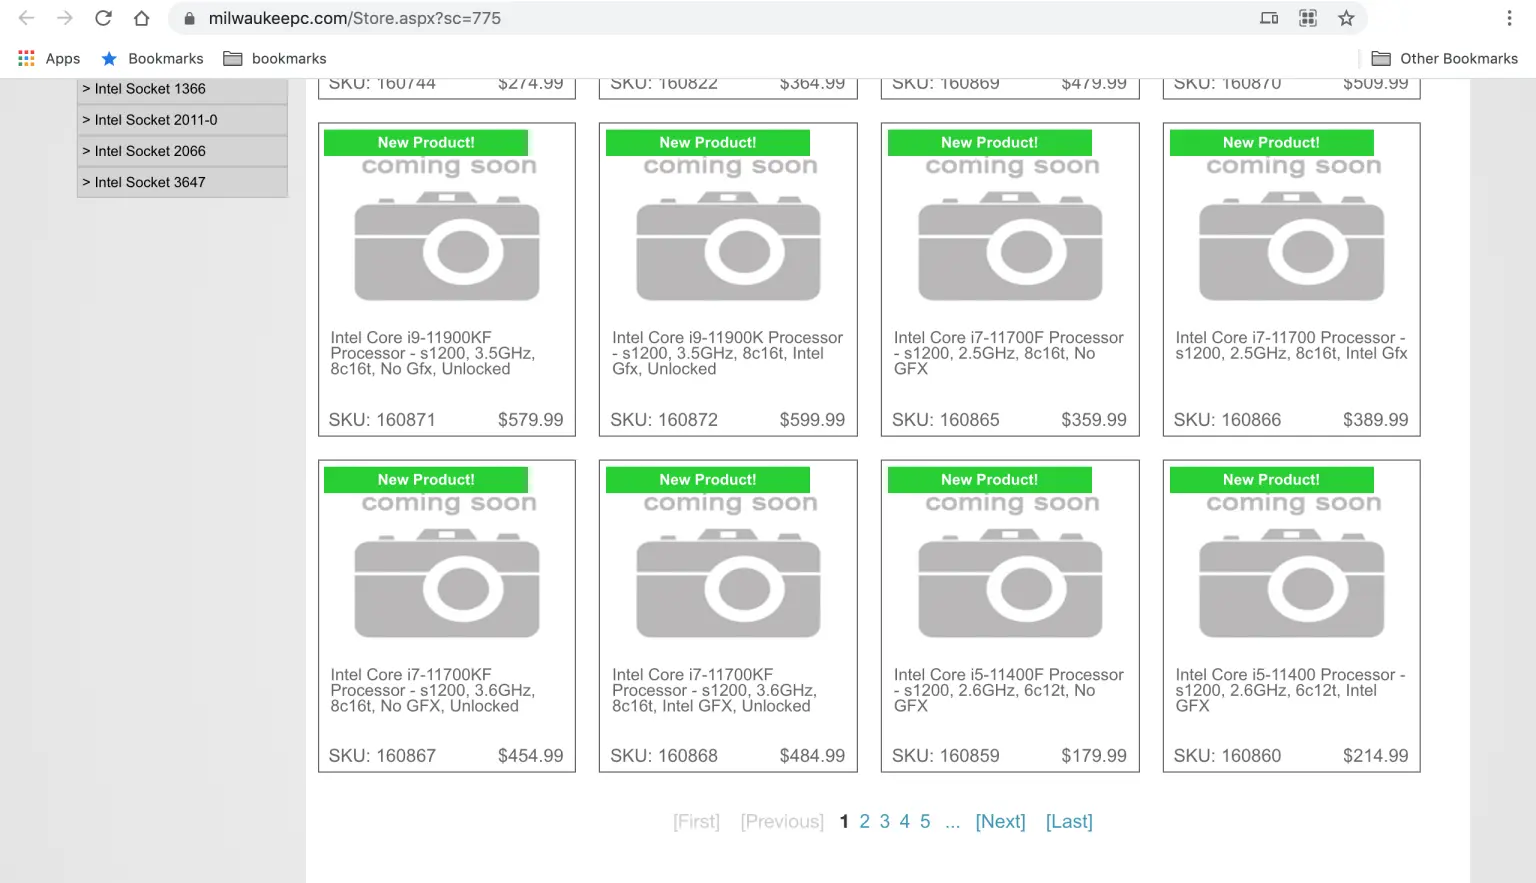Click the QR code icon in address bar
The height and width of the screenshot is (883, 1536).
(x=1308, y=18)
